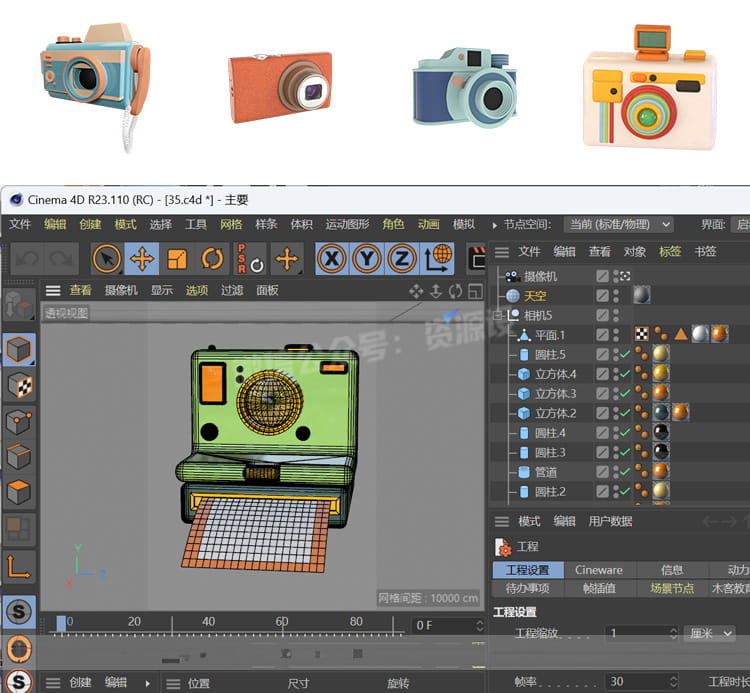Screen dimensions: 750x693
Task: Toggle visibility dots for 天空 object
Action: pos(616,296)
